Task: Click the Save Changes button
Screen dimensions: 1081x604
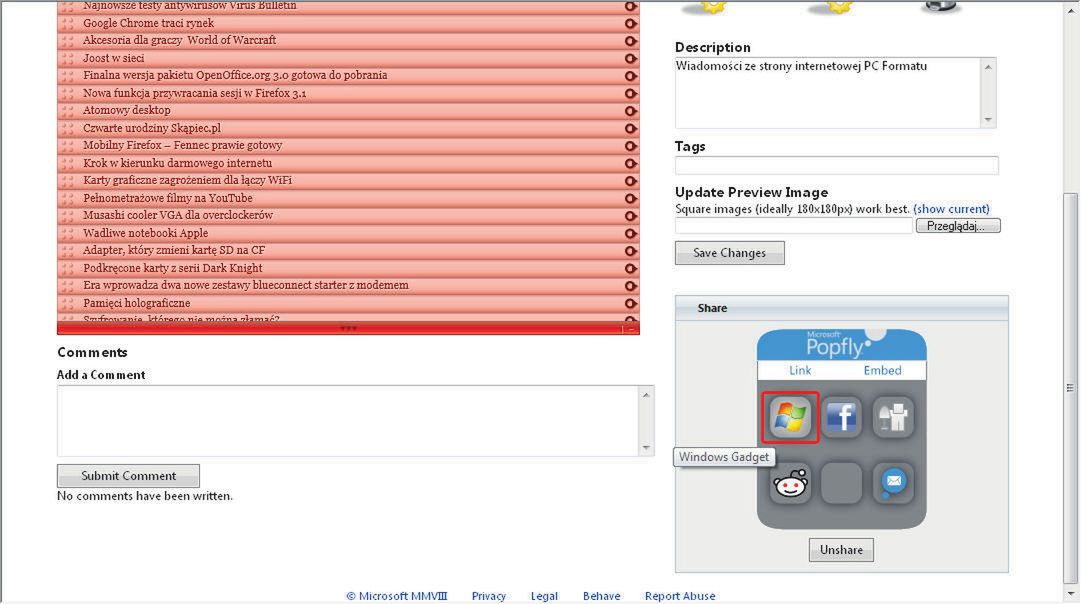Action: [729, 253]
